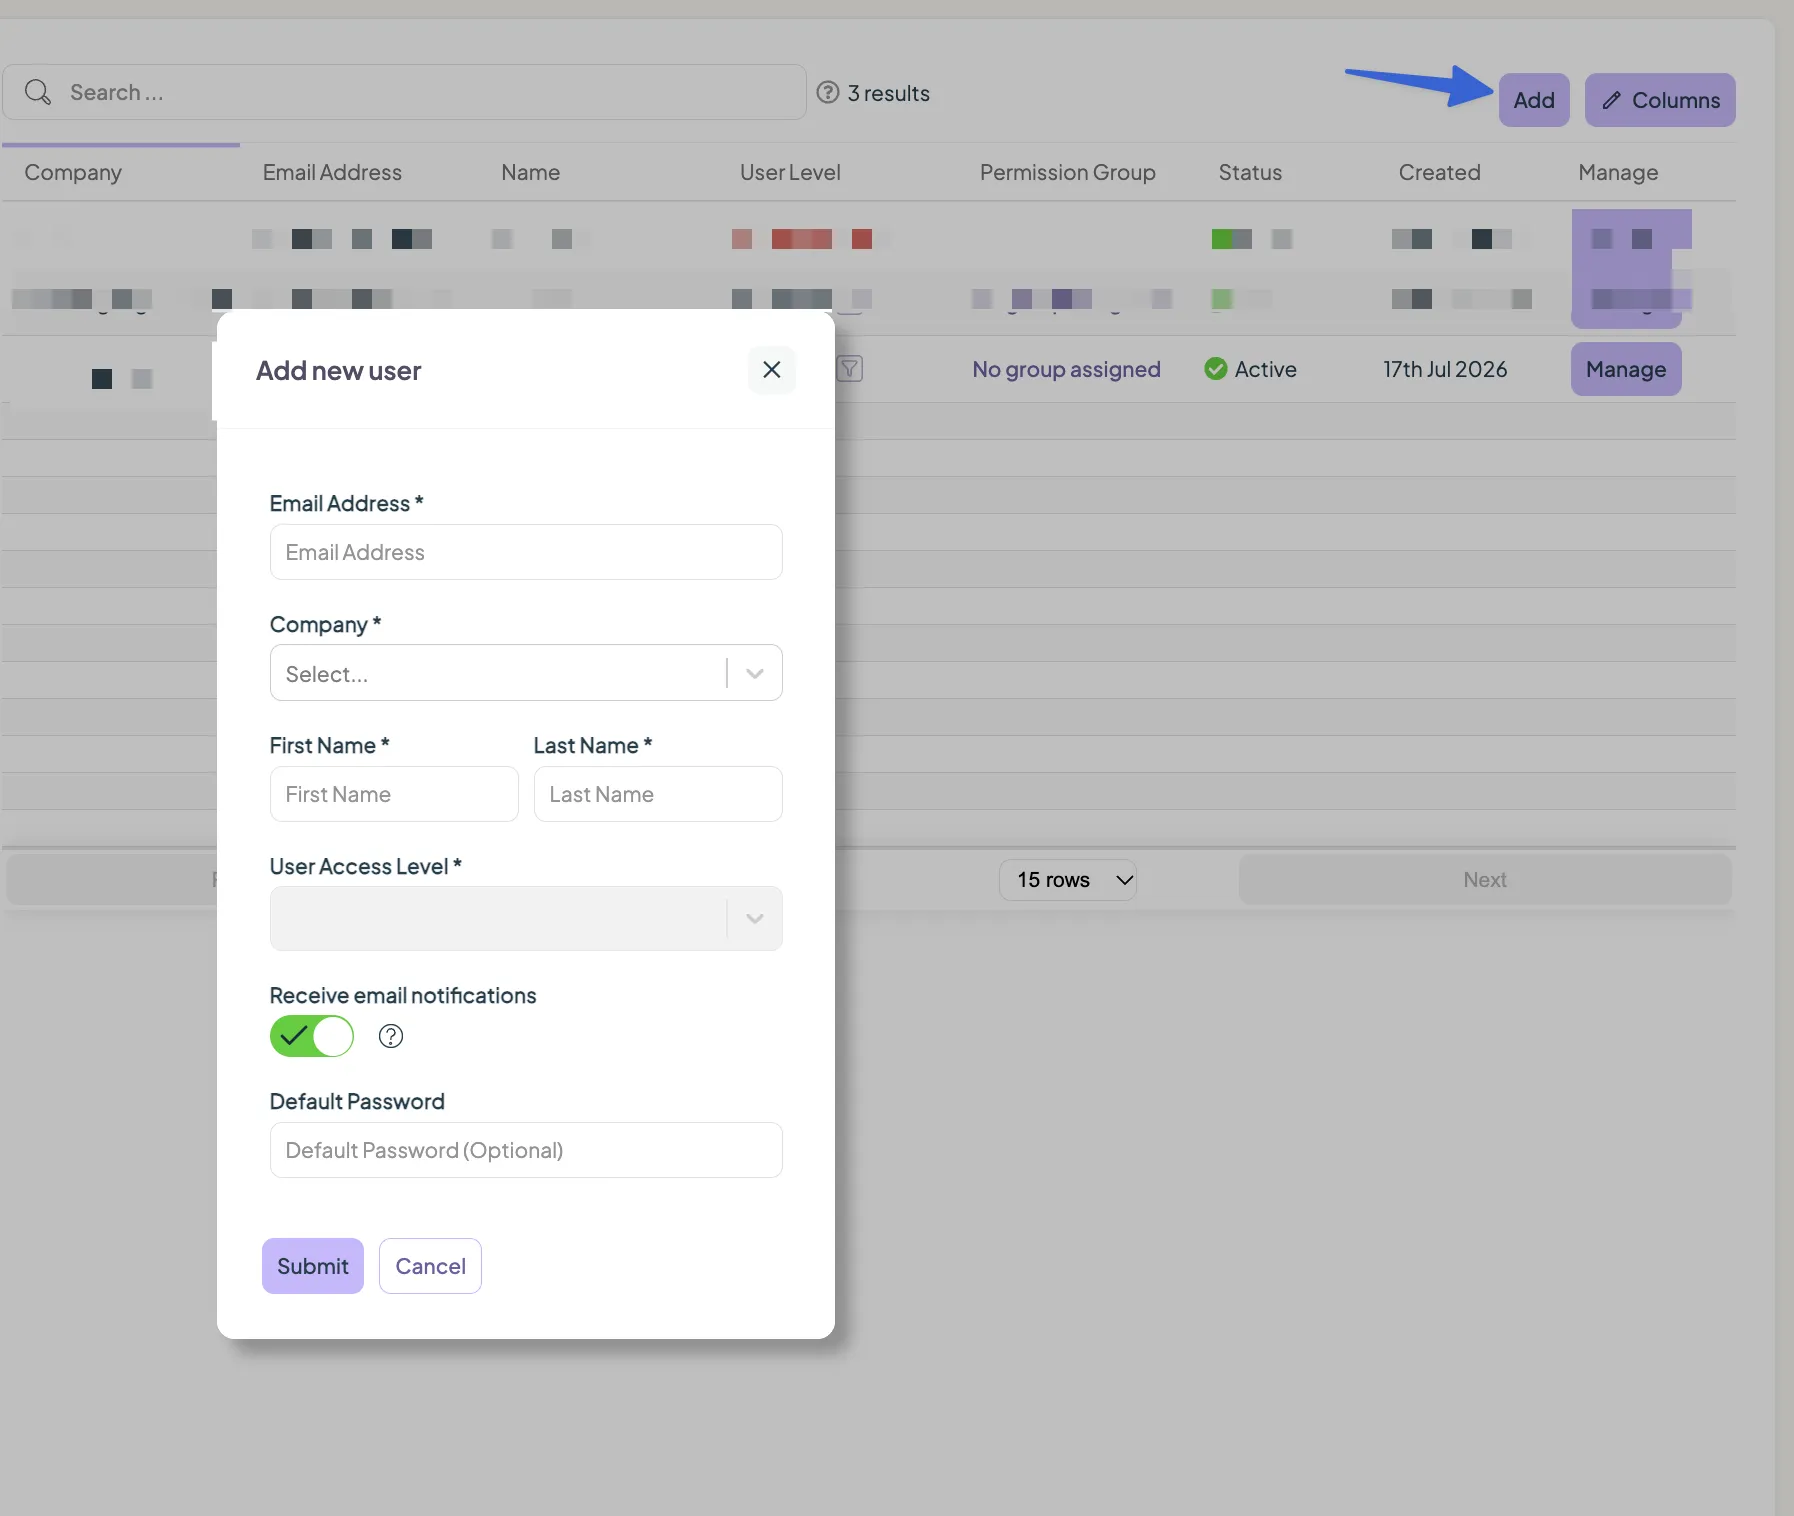This screenshot has width=1794, height=1516.
Task: Click the filter funnel icon in the table row
Action: pos(849,369)
